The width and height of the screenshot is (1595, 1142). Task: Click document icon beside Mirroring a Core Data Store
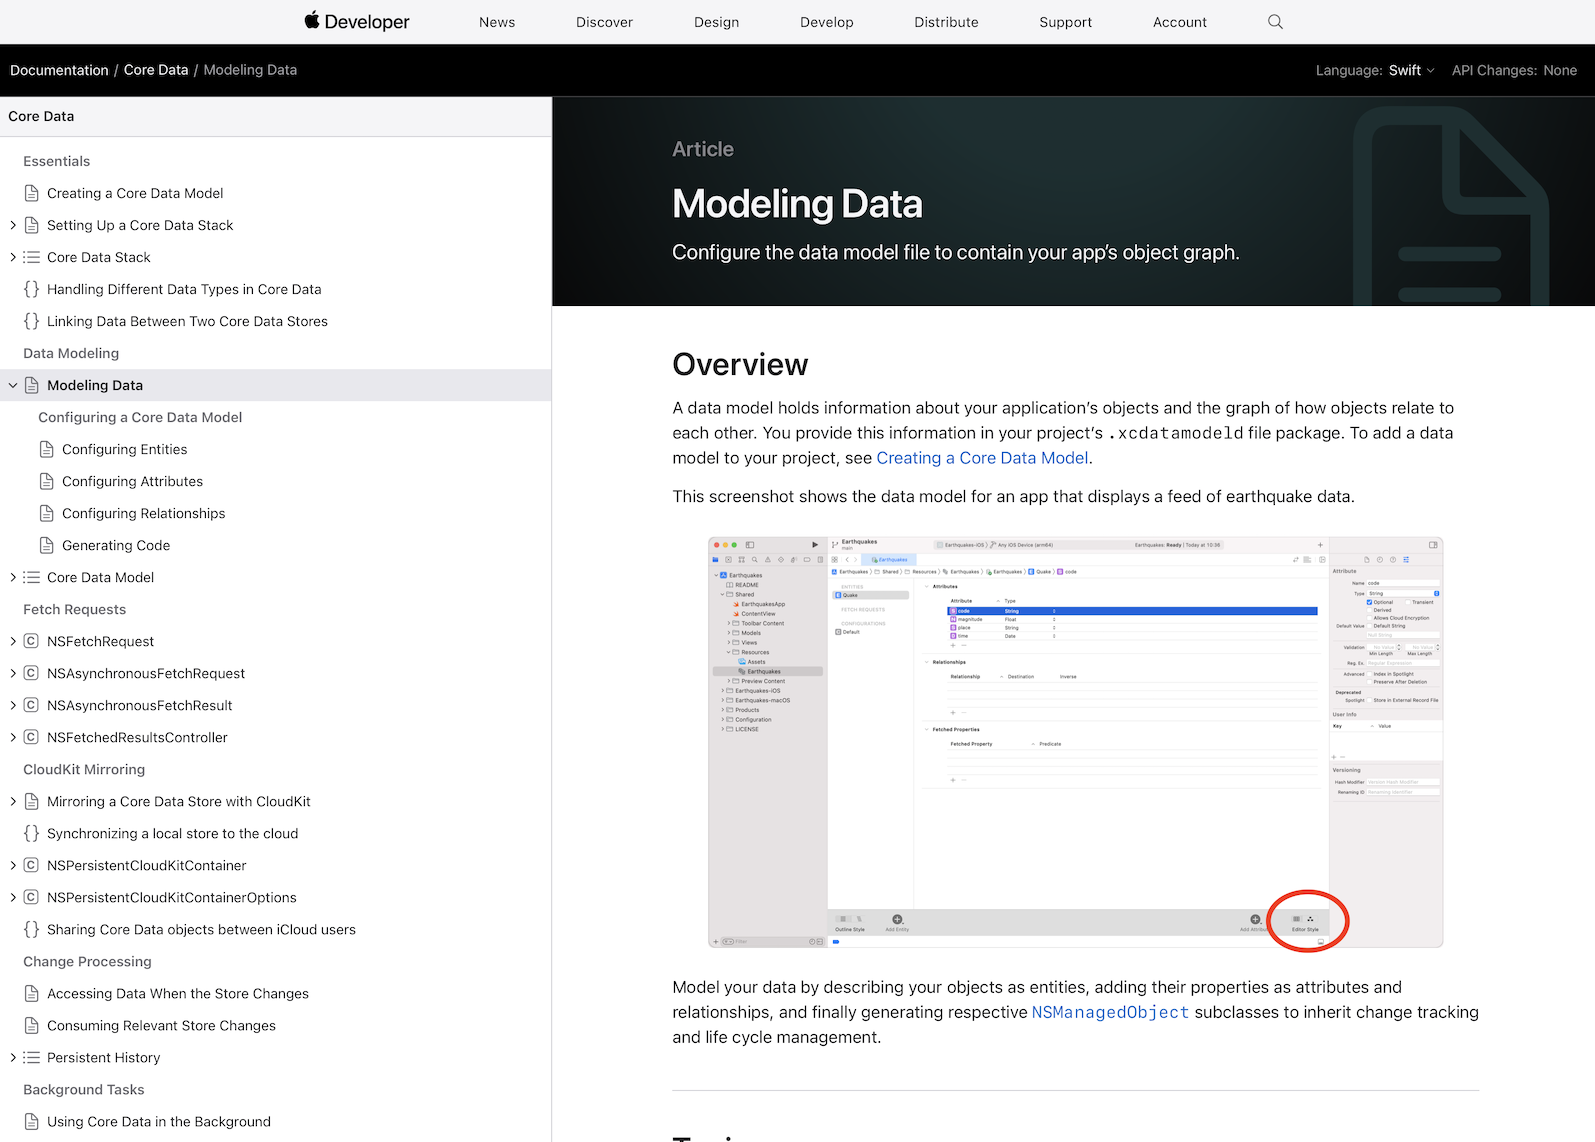pos(32,801)
